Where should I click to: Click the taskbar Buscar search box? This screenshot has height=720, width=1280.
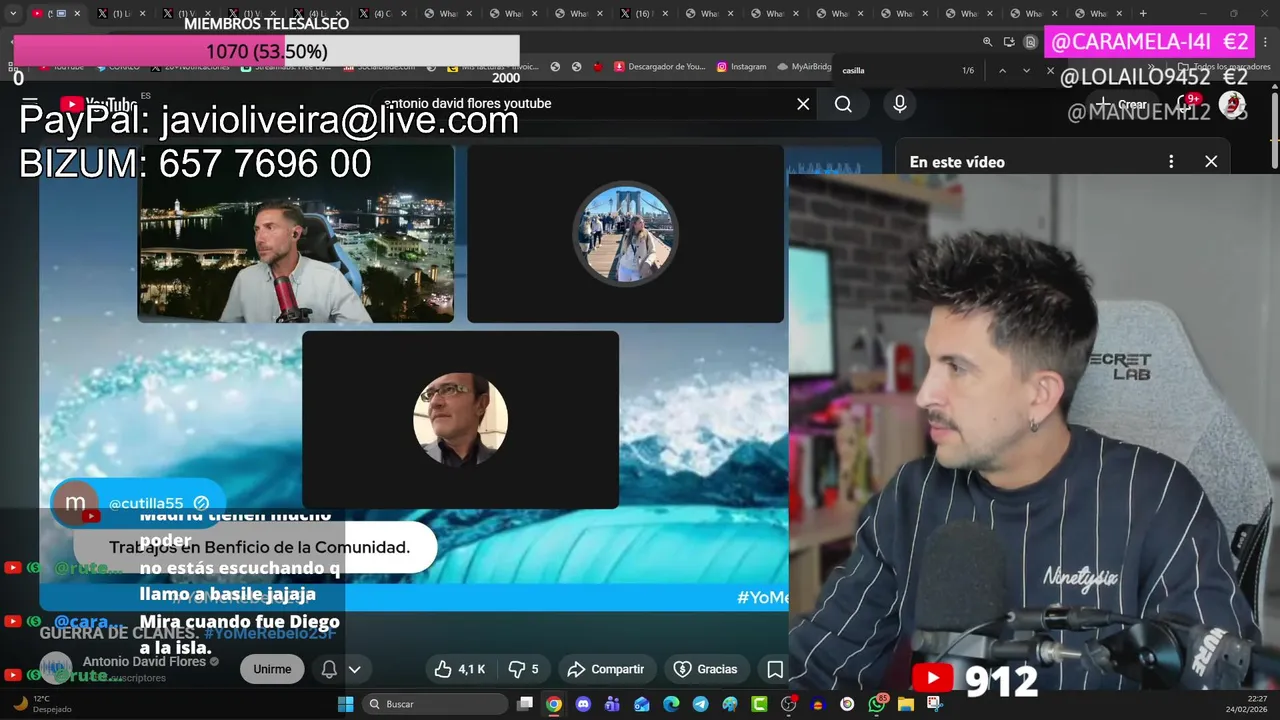click(x=435, y=704)
